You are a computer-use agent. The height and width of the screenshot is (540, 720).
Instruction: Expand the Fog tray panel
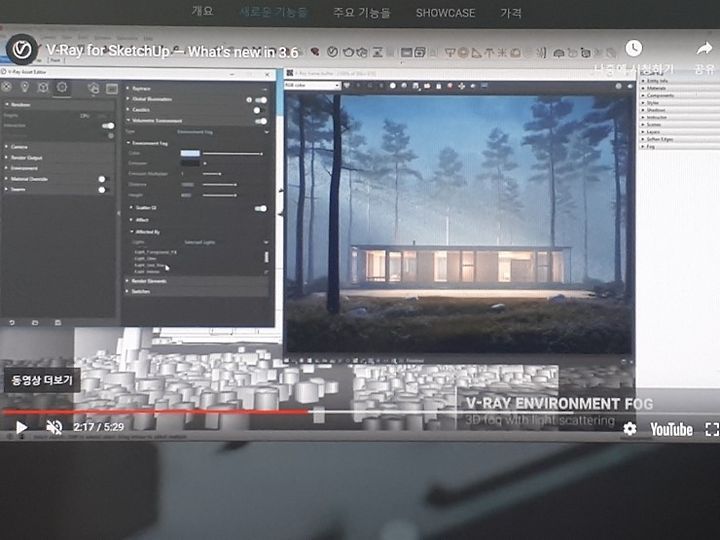pyautogui.click(x=680, y=147)
